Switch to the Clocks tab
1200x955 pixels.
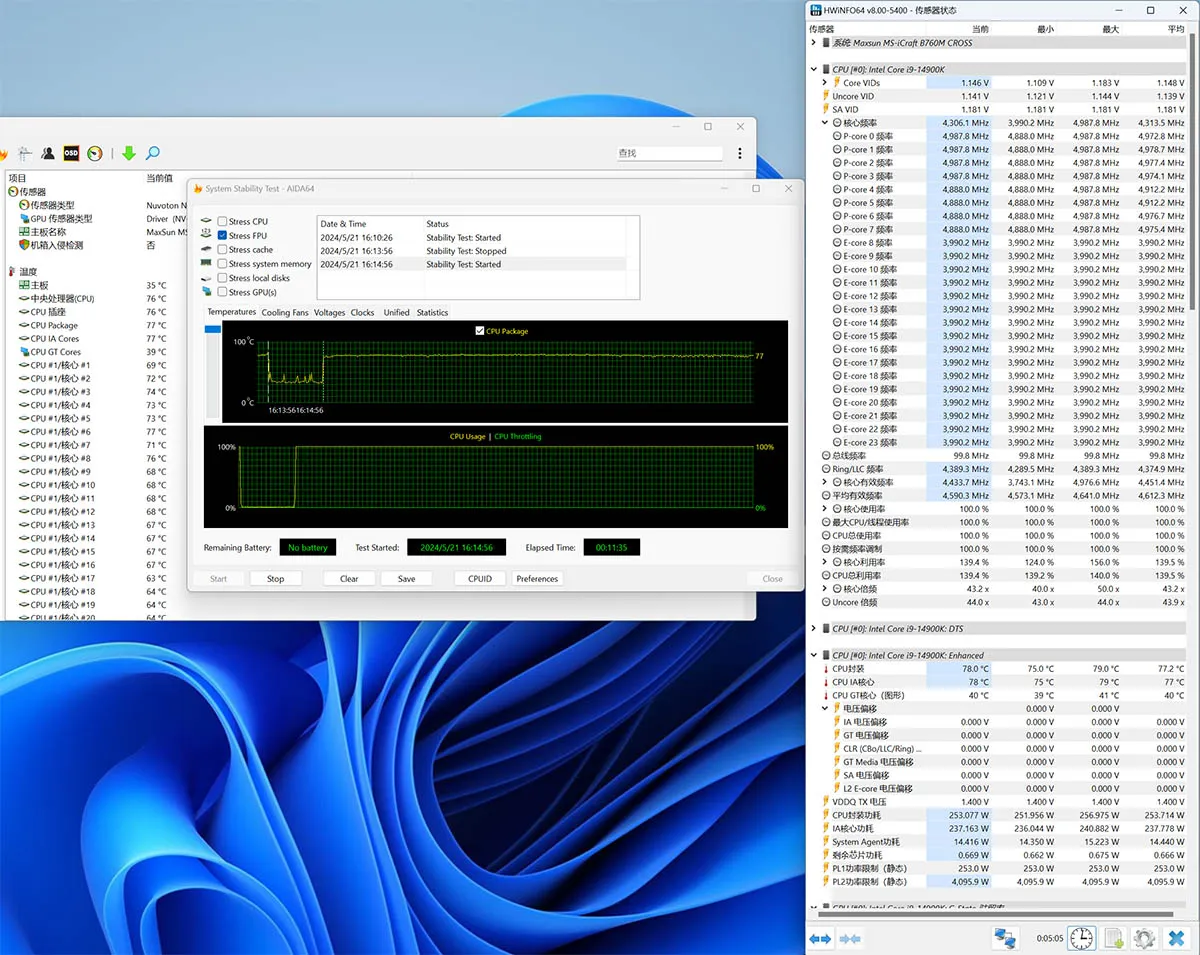tap(362, 312)
